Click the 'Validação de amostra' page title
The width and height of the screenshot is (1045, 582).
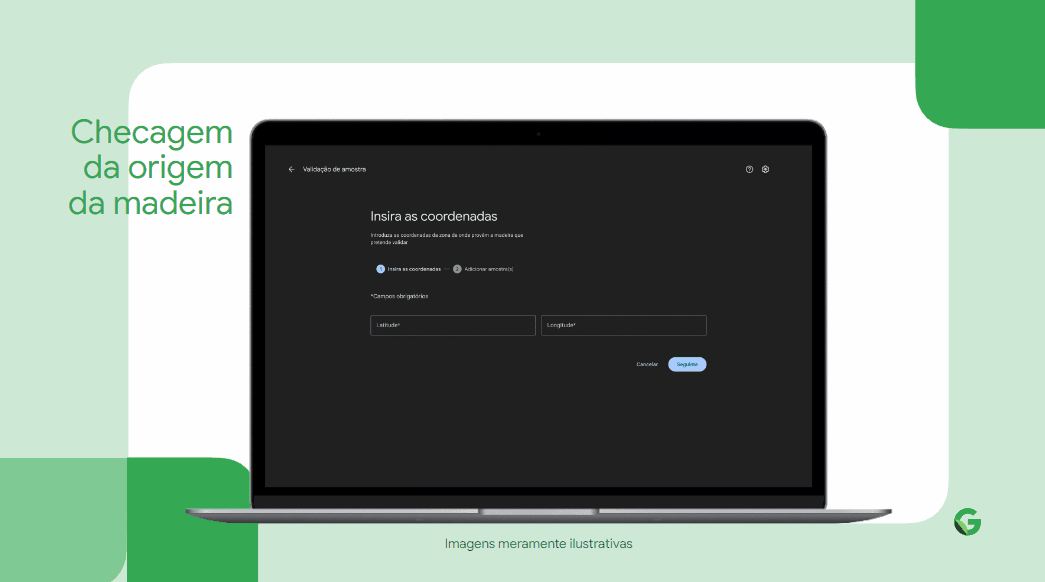coord(334,169)
